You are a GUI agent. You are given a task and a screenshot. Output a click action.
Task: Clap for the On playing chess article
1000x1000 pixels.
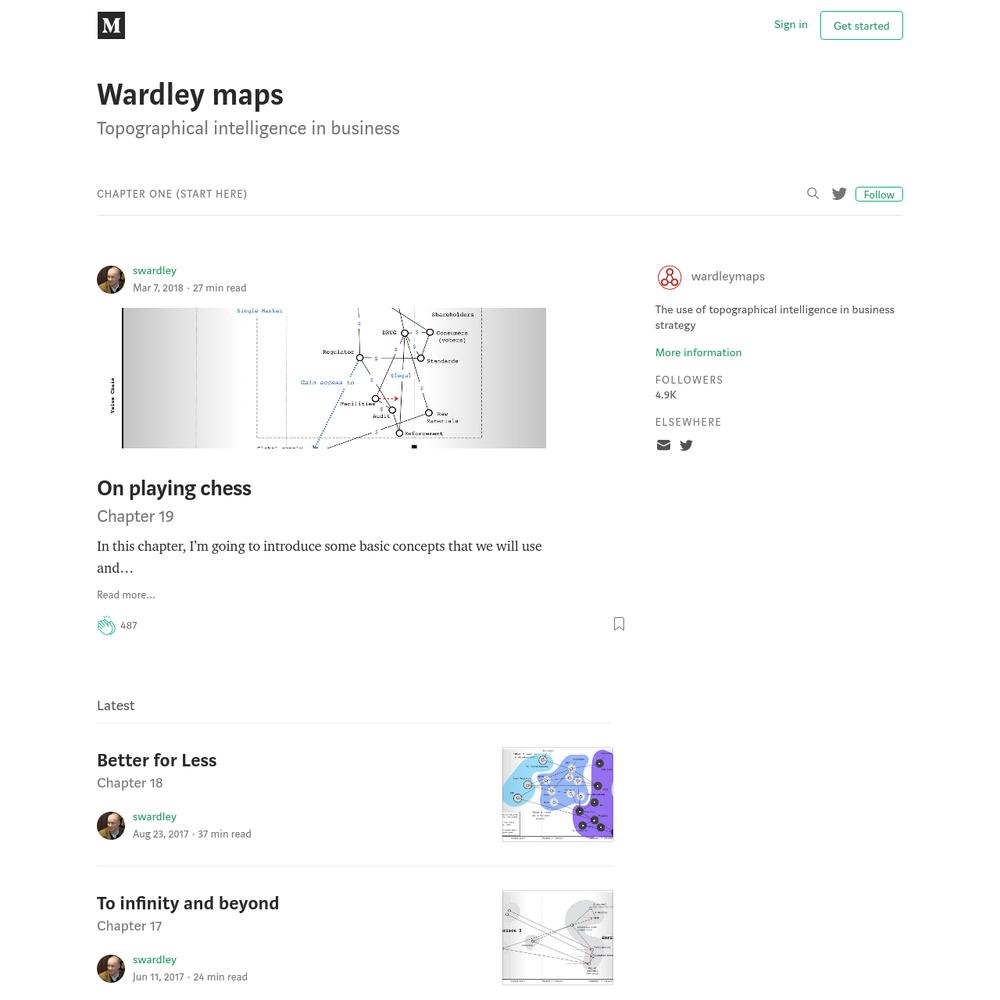[107, 626]
